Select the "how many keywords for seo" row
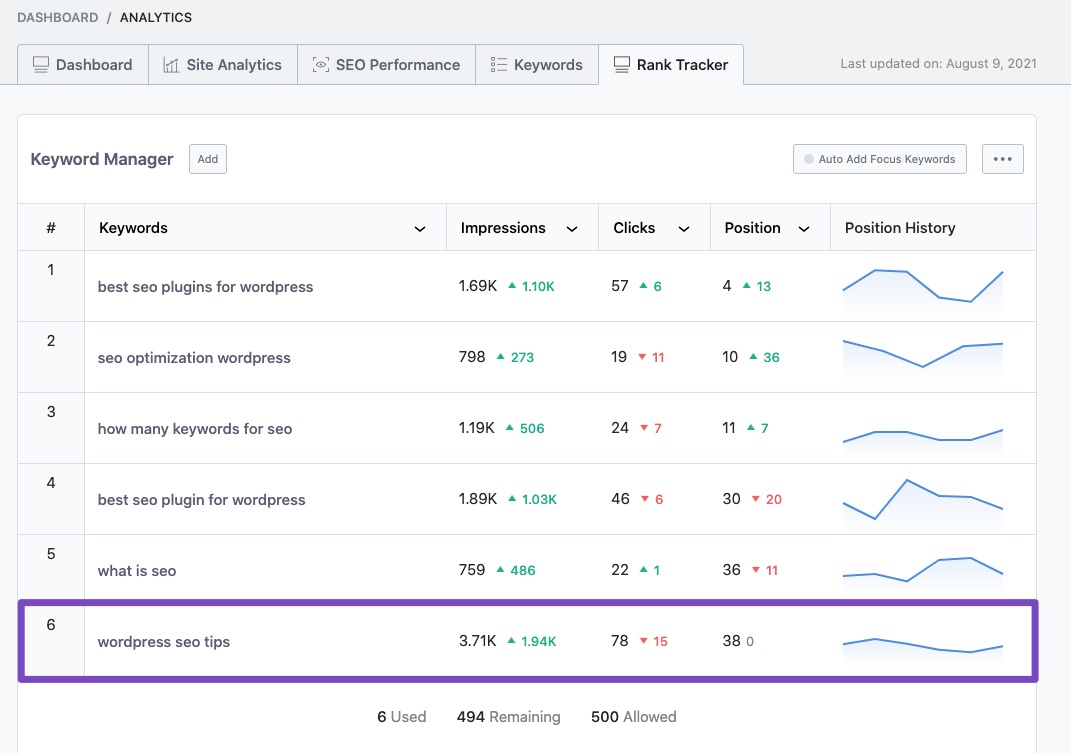The width and height of the screenshot is (1071, 753). click(x=195, y=429)
